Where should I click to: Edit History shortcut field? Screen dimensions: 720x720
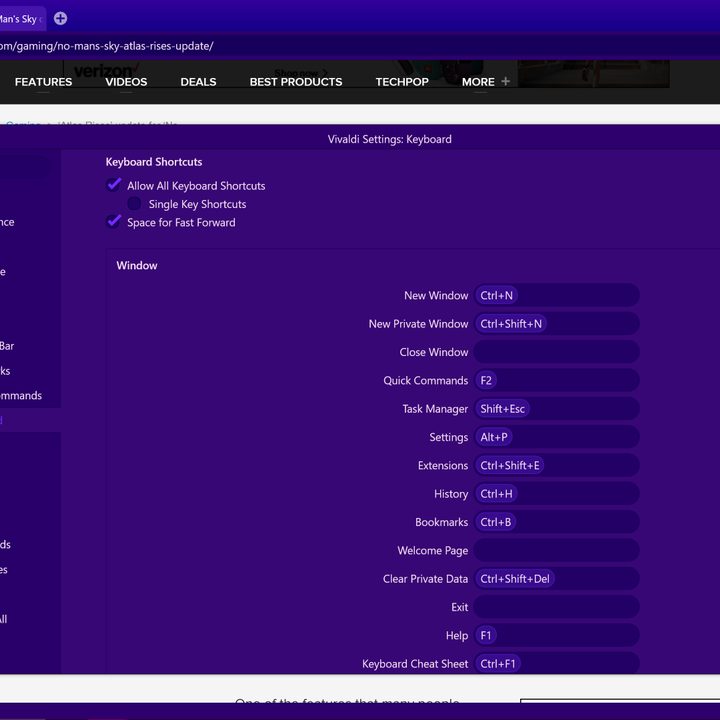pos(557,494)
